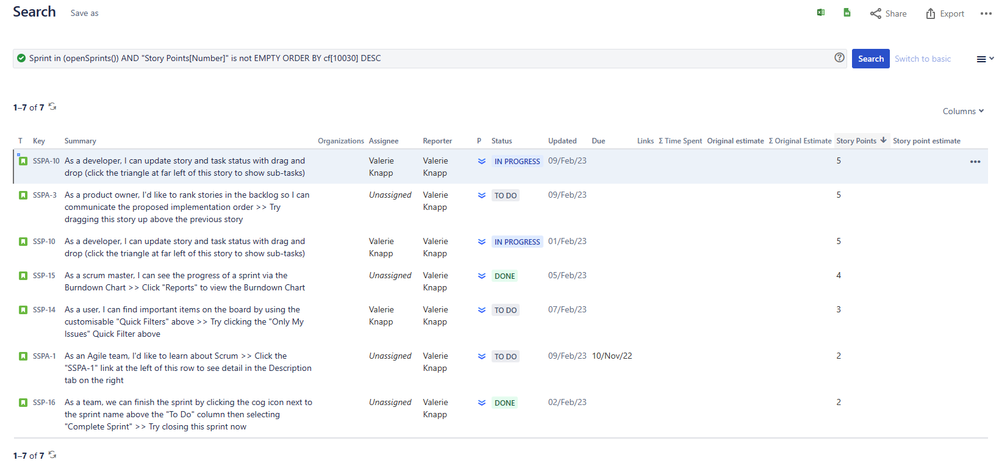Click the Google Sheets export icon
999x471 pixels.
(847, 13)
